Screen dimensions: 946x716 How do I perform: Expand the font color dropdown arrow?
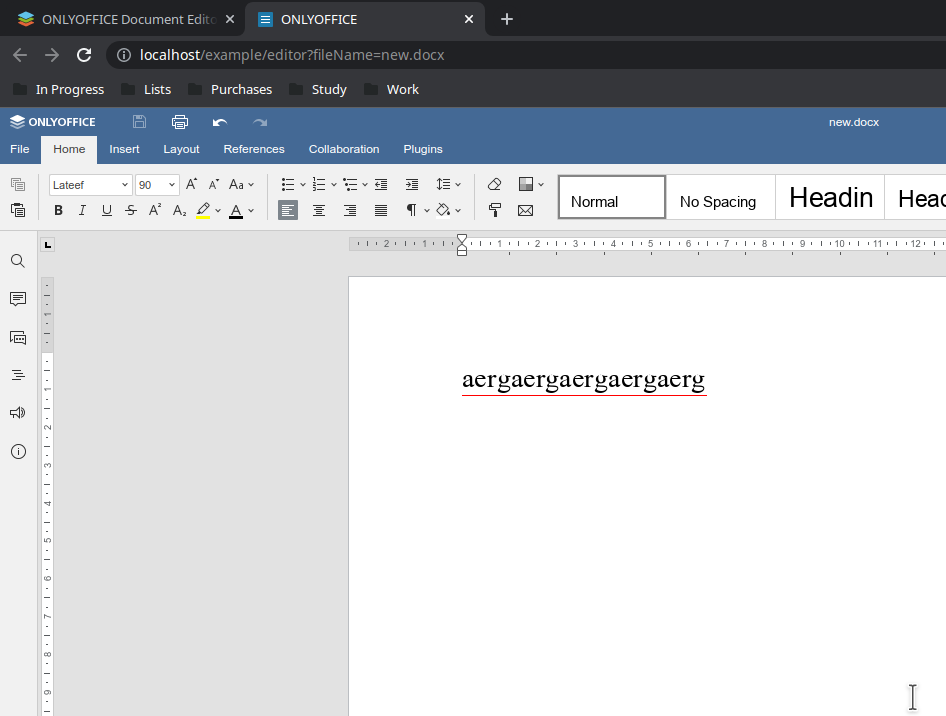tap(252, 210)
